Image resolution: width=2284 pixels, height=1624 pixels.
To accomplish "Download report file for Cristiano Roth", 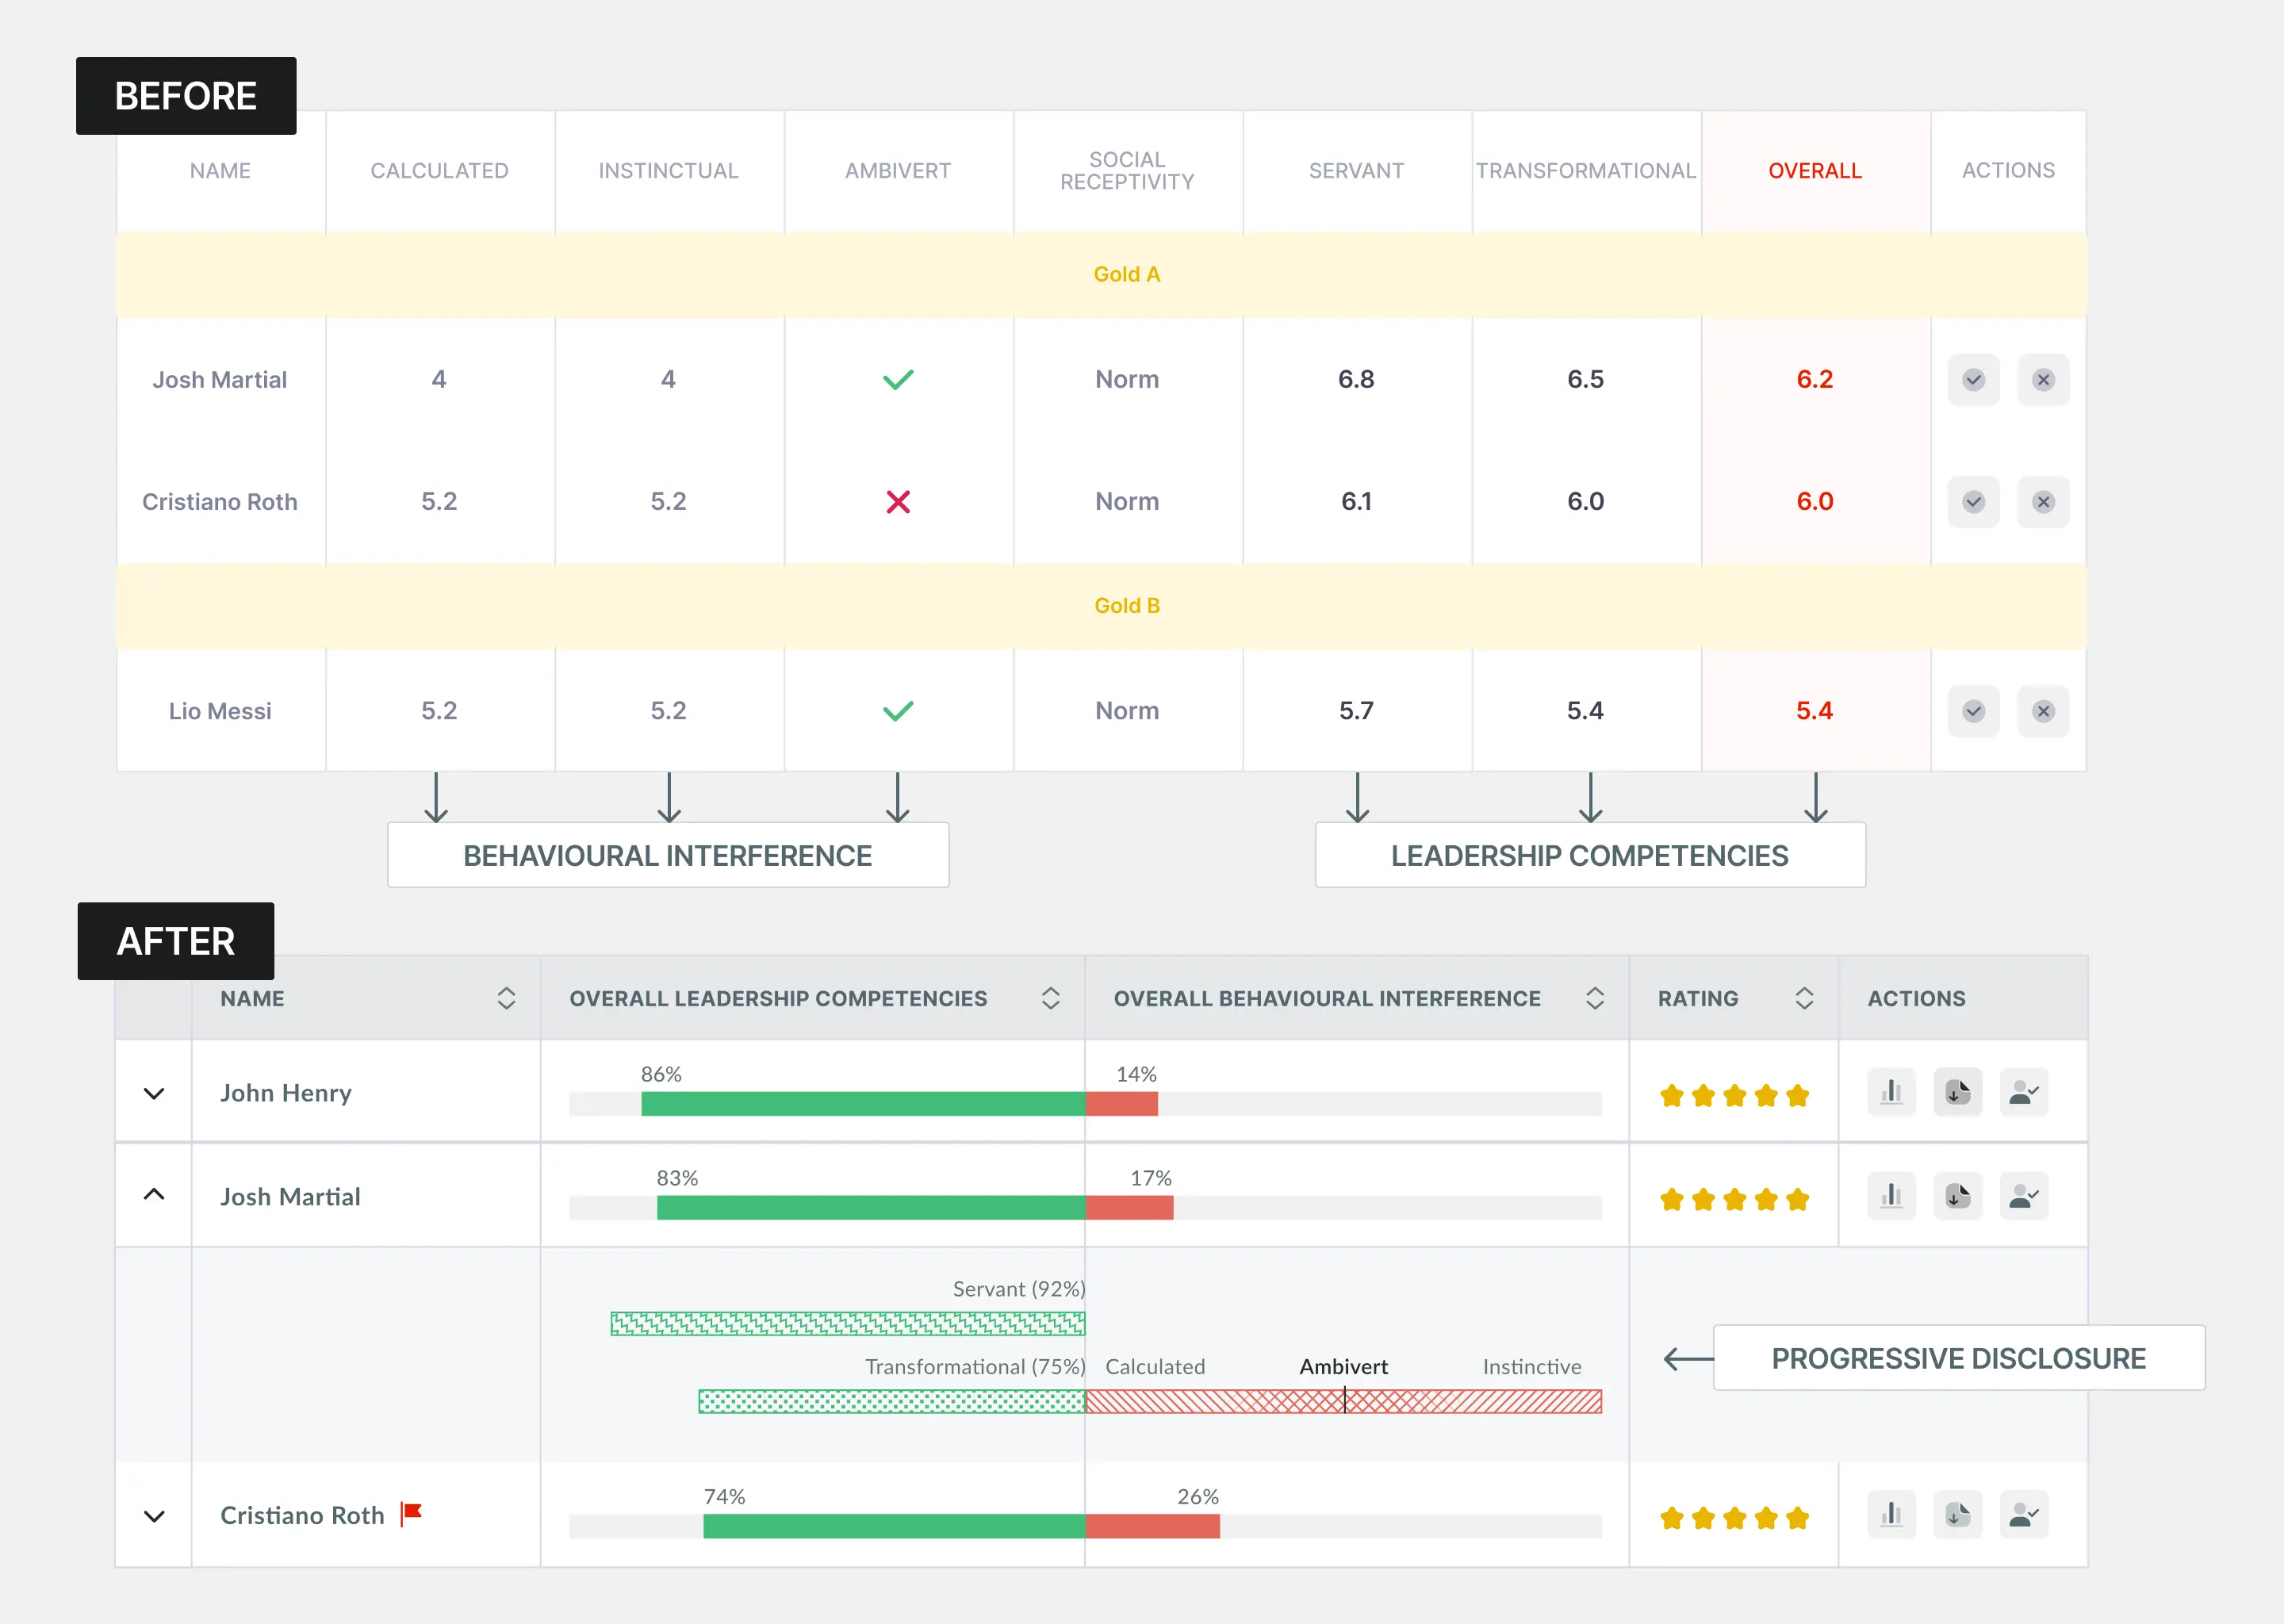I will click(1957, 1515).
